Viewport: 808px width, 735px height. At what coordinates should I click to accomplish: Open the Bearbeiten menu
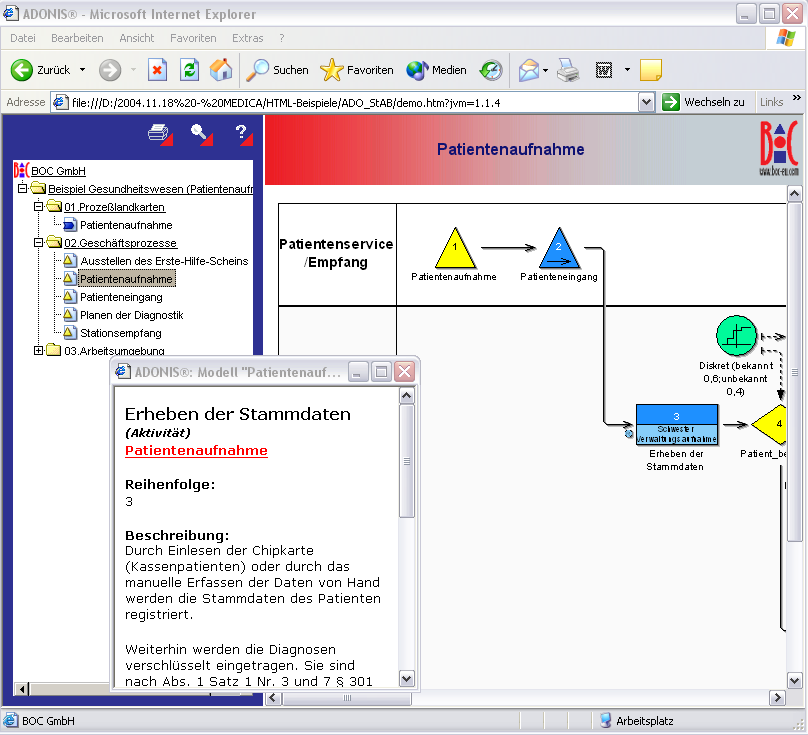click(x=77, y=38)
